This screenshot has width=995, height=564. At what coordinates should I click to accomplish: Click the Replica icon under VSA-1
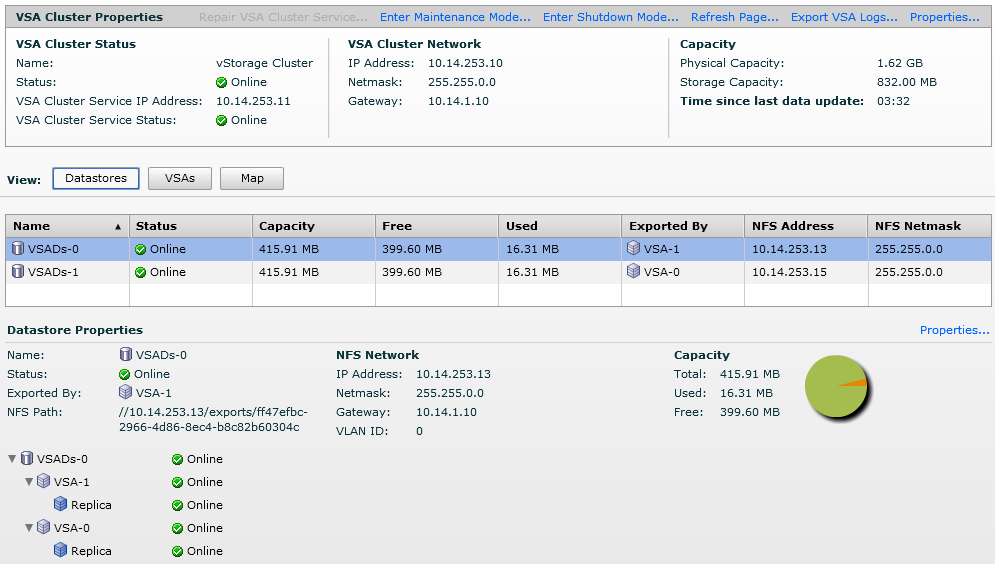pos(60,504)
